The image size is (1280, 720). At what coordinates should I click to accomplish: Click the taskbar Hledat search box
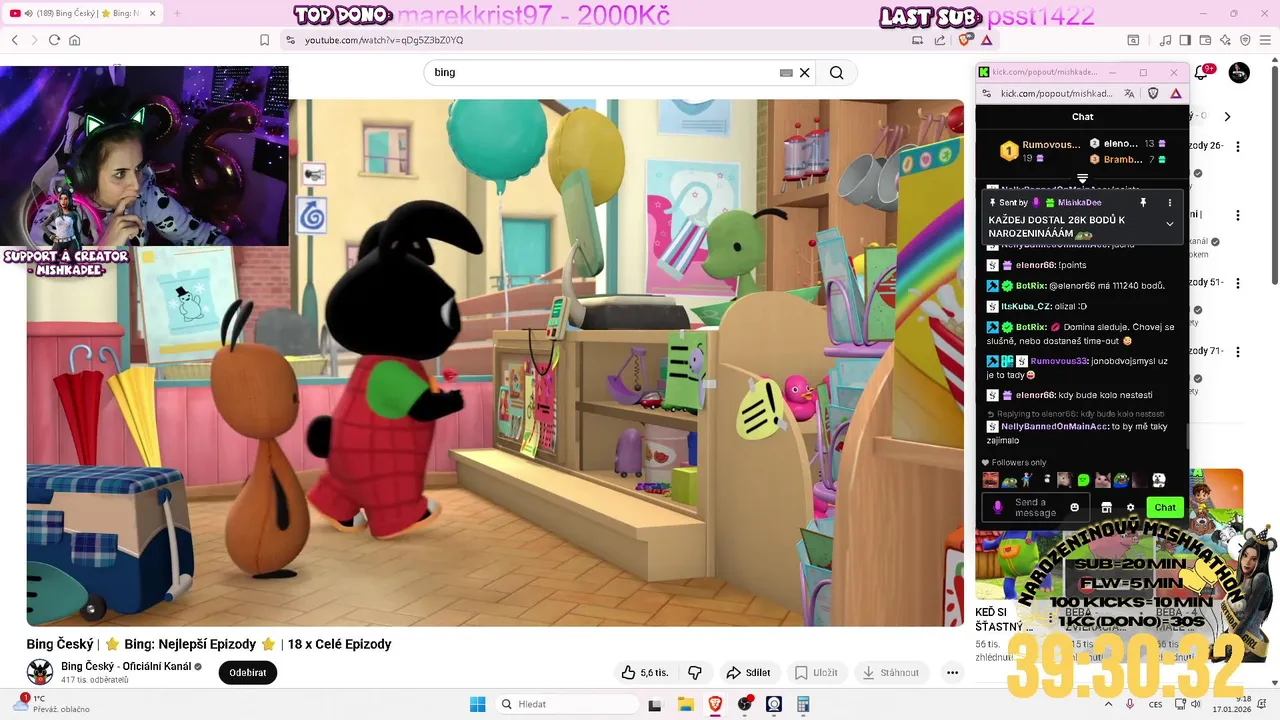568,704
